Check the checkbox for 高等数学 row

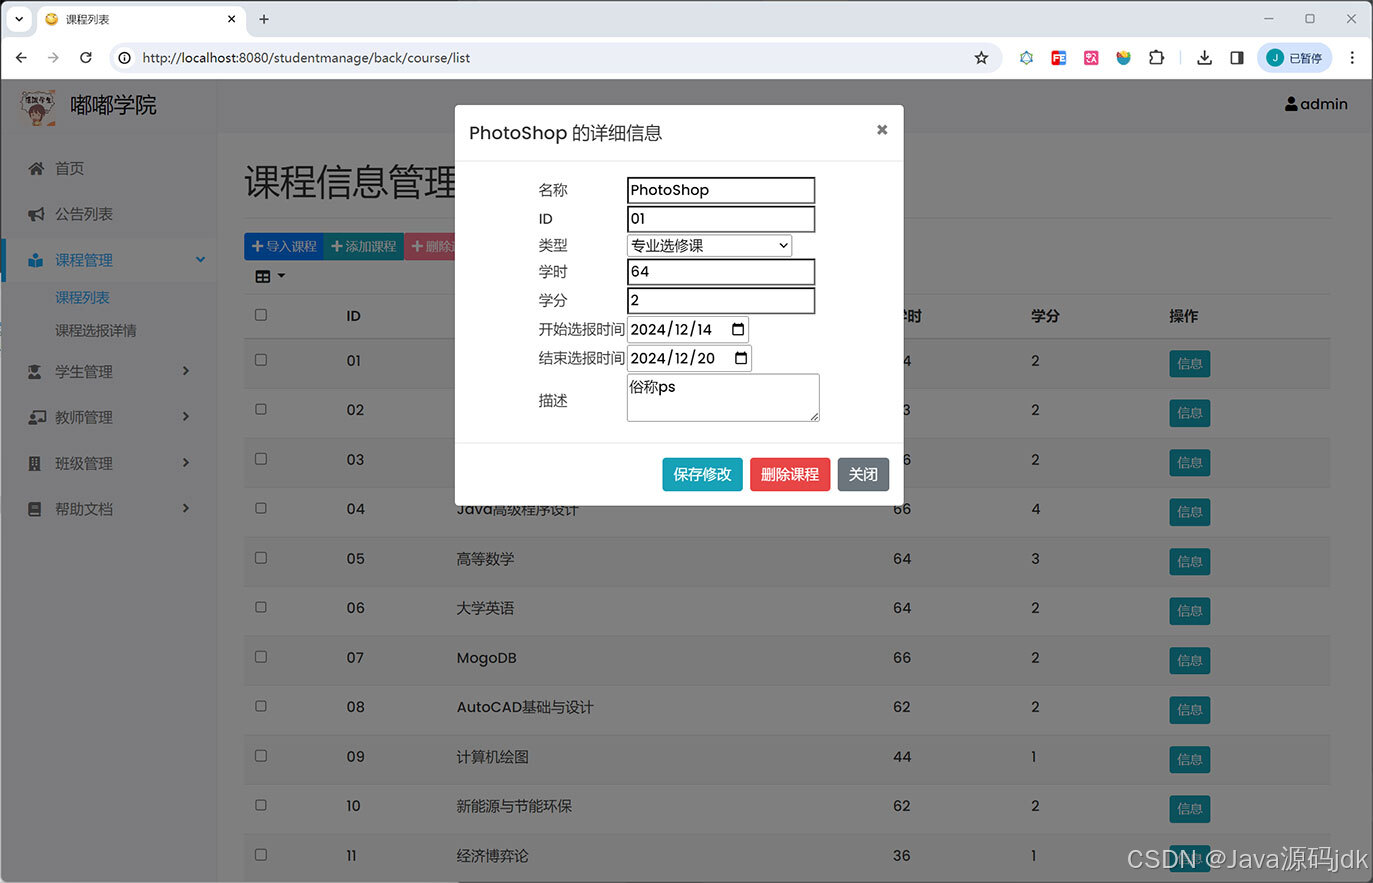[x=261, y=558]
